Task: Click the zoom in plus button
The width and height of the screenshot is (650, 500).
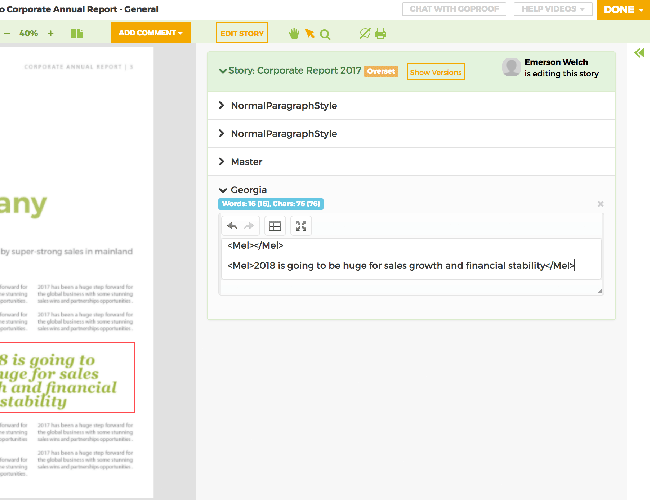Action: [x=51, y=33]
